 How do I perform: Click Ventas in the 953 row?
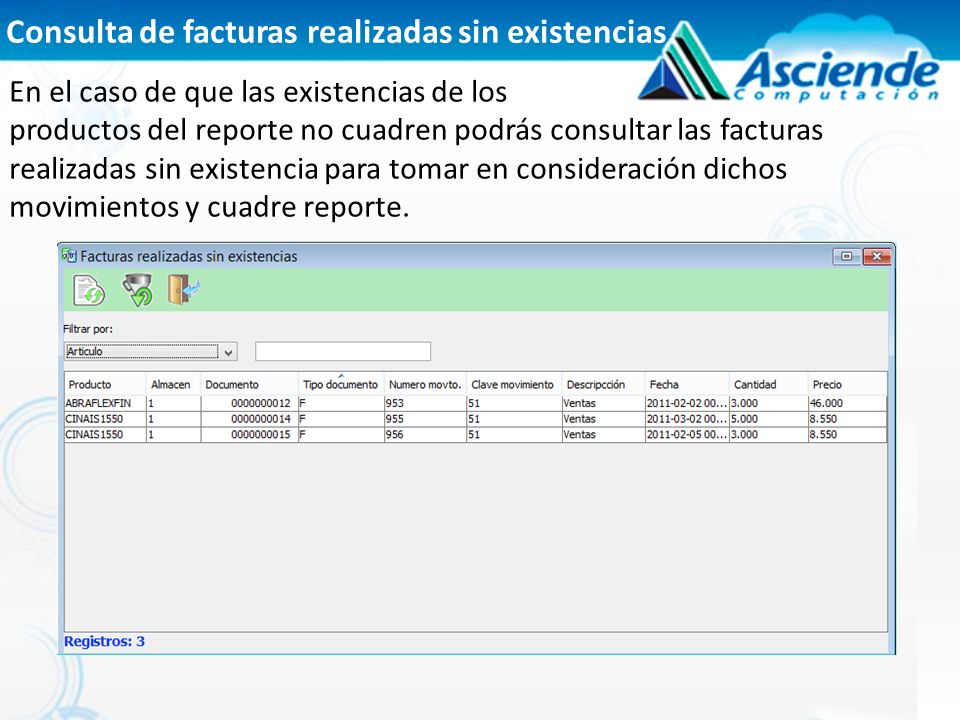coord(603,403)
